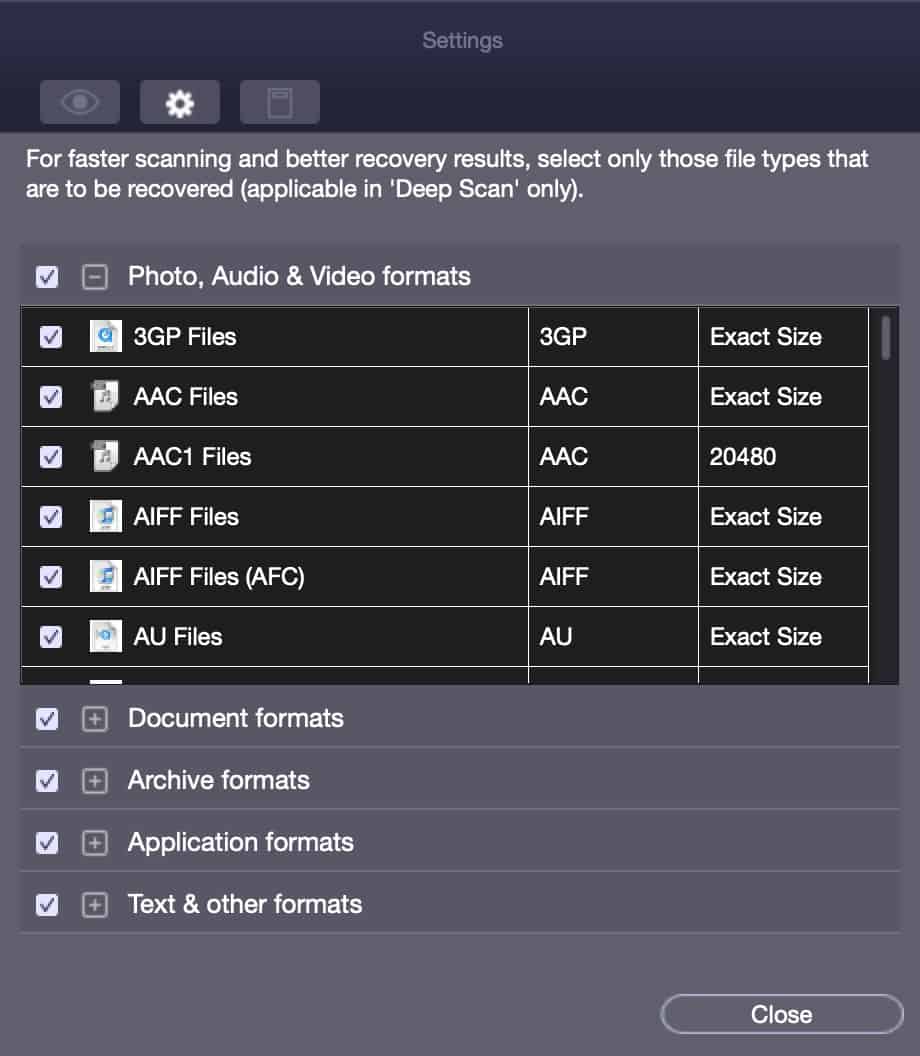Click the AAC Files music icon
The height and width of the screenshot is (1056, 920).
[x=106, y=396]
